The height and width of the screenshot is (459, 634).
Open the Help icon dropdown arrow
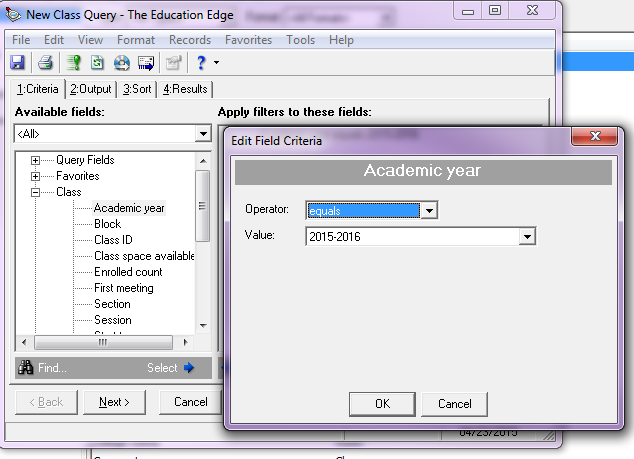pos(216,63)
